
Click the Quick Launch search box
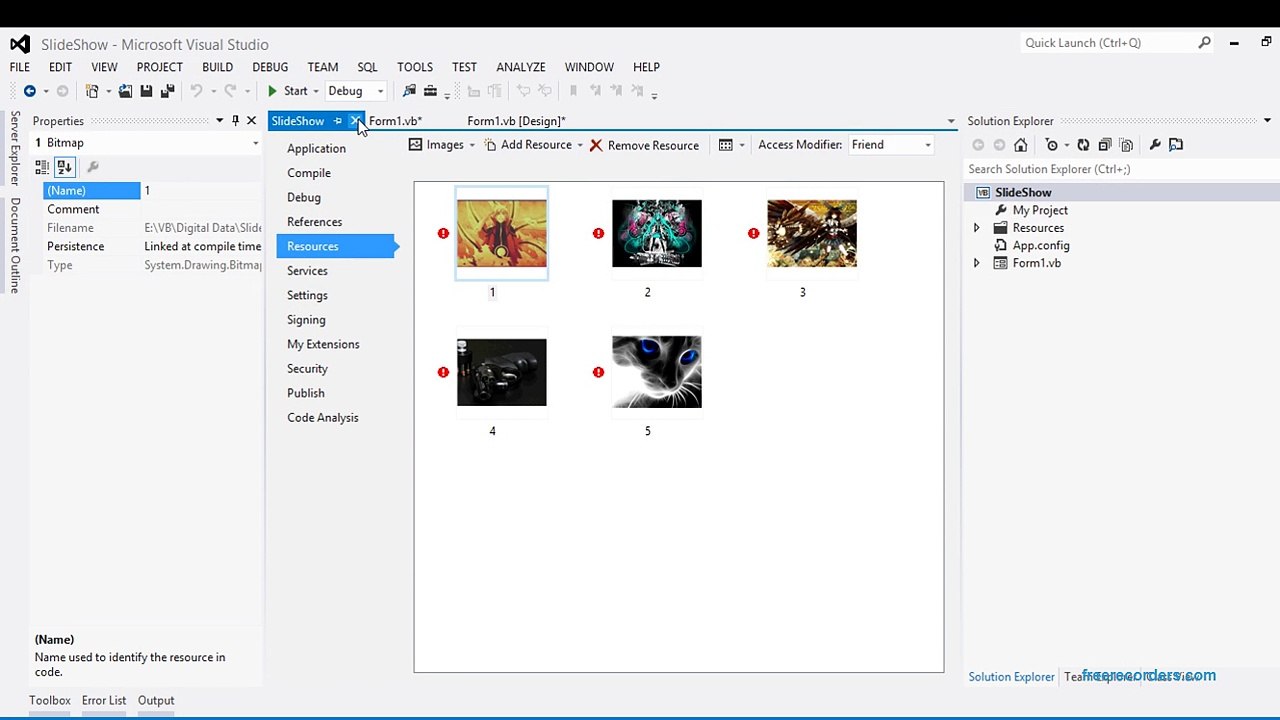tap(1118, 43)
